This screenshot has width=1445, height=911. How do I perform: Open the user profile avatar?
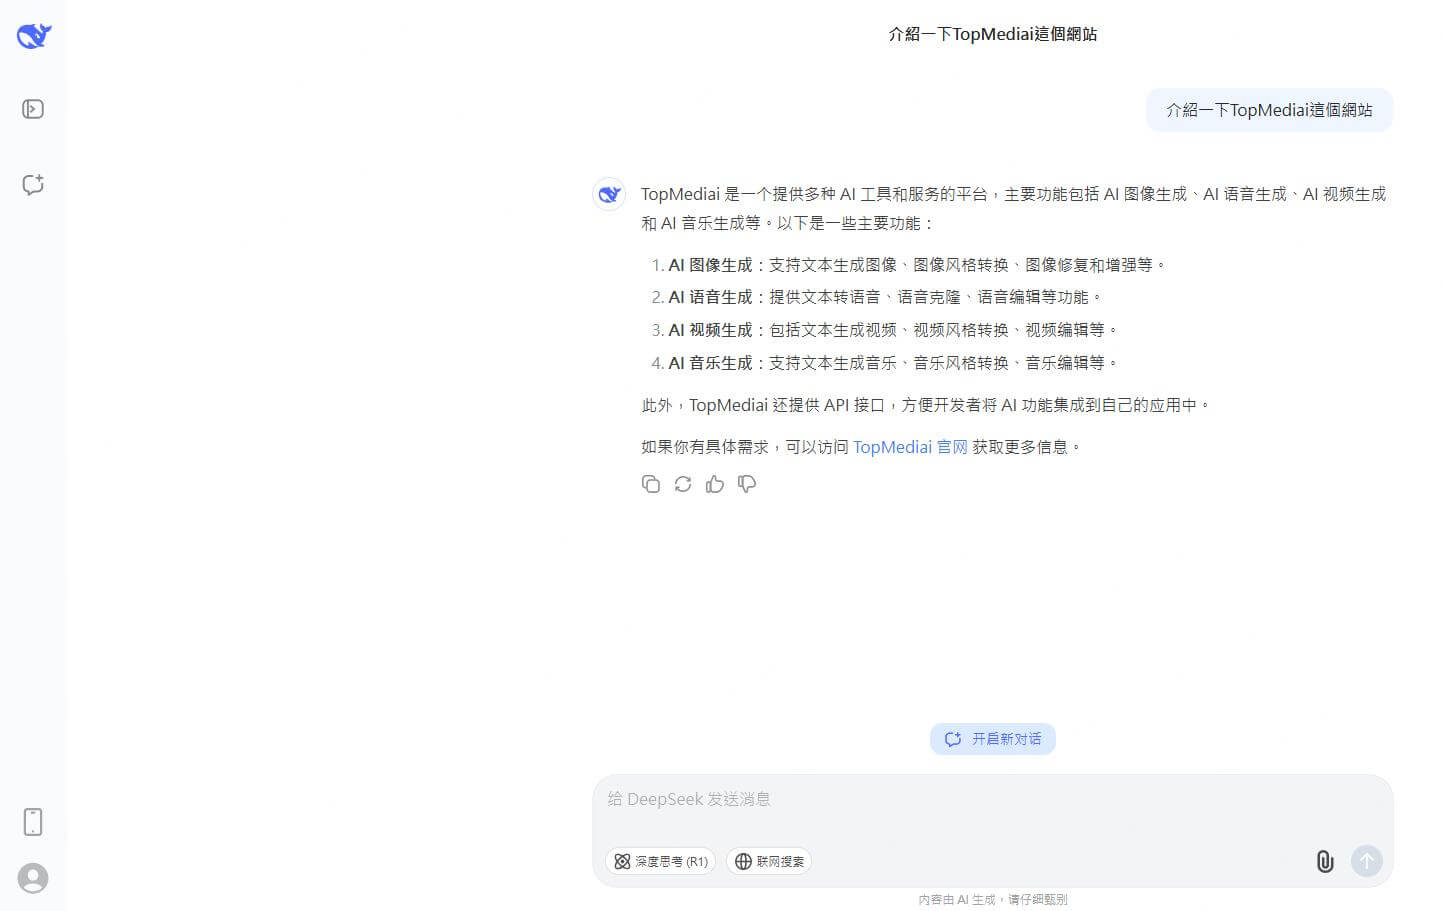tap(33, 878)
